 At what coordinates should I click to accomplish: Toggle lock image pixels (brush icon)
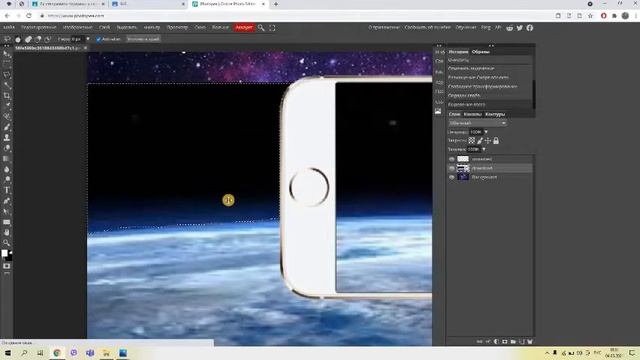coord(480,140)
